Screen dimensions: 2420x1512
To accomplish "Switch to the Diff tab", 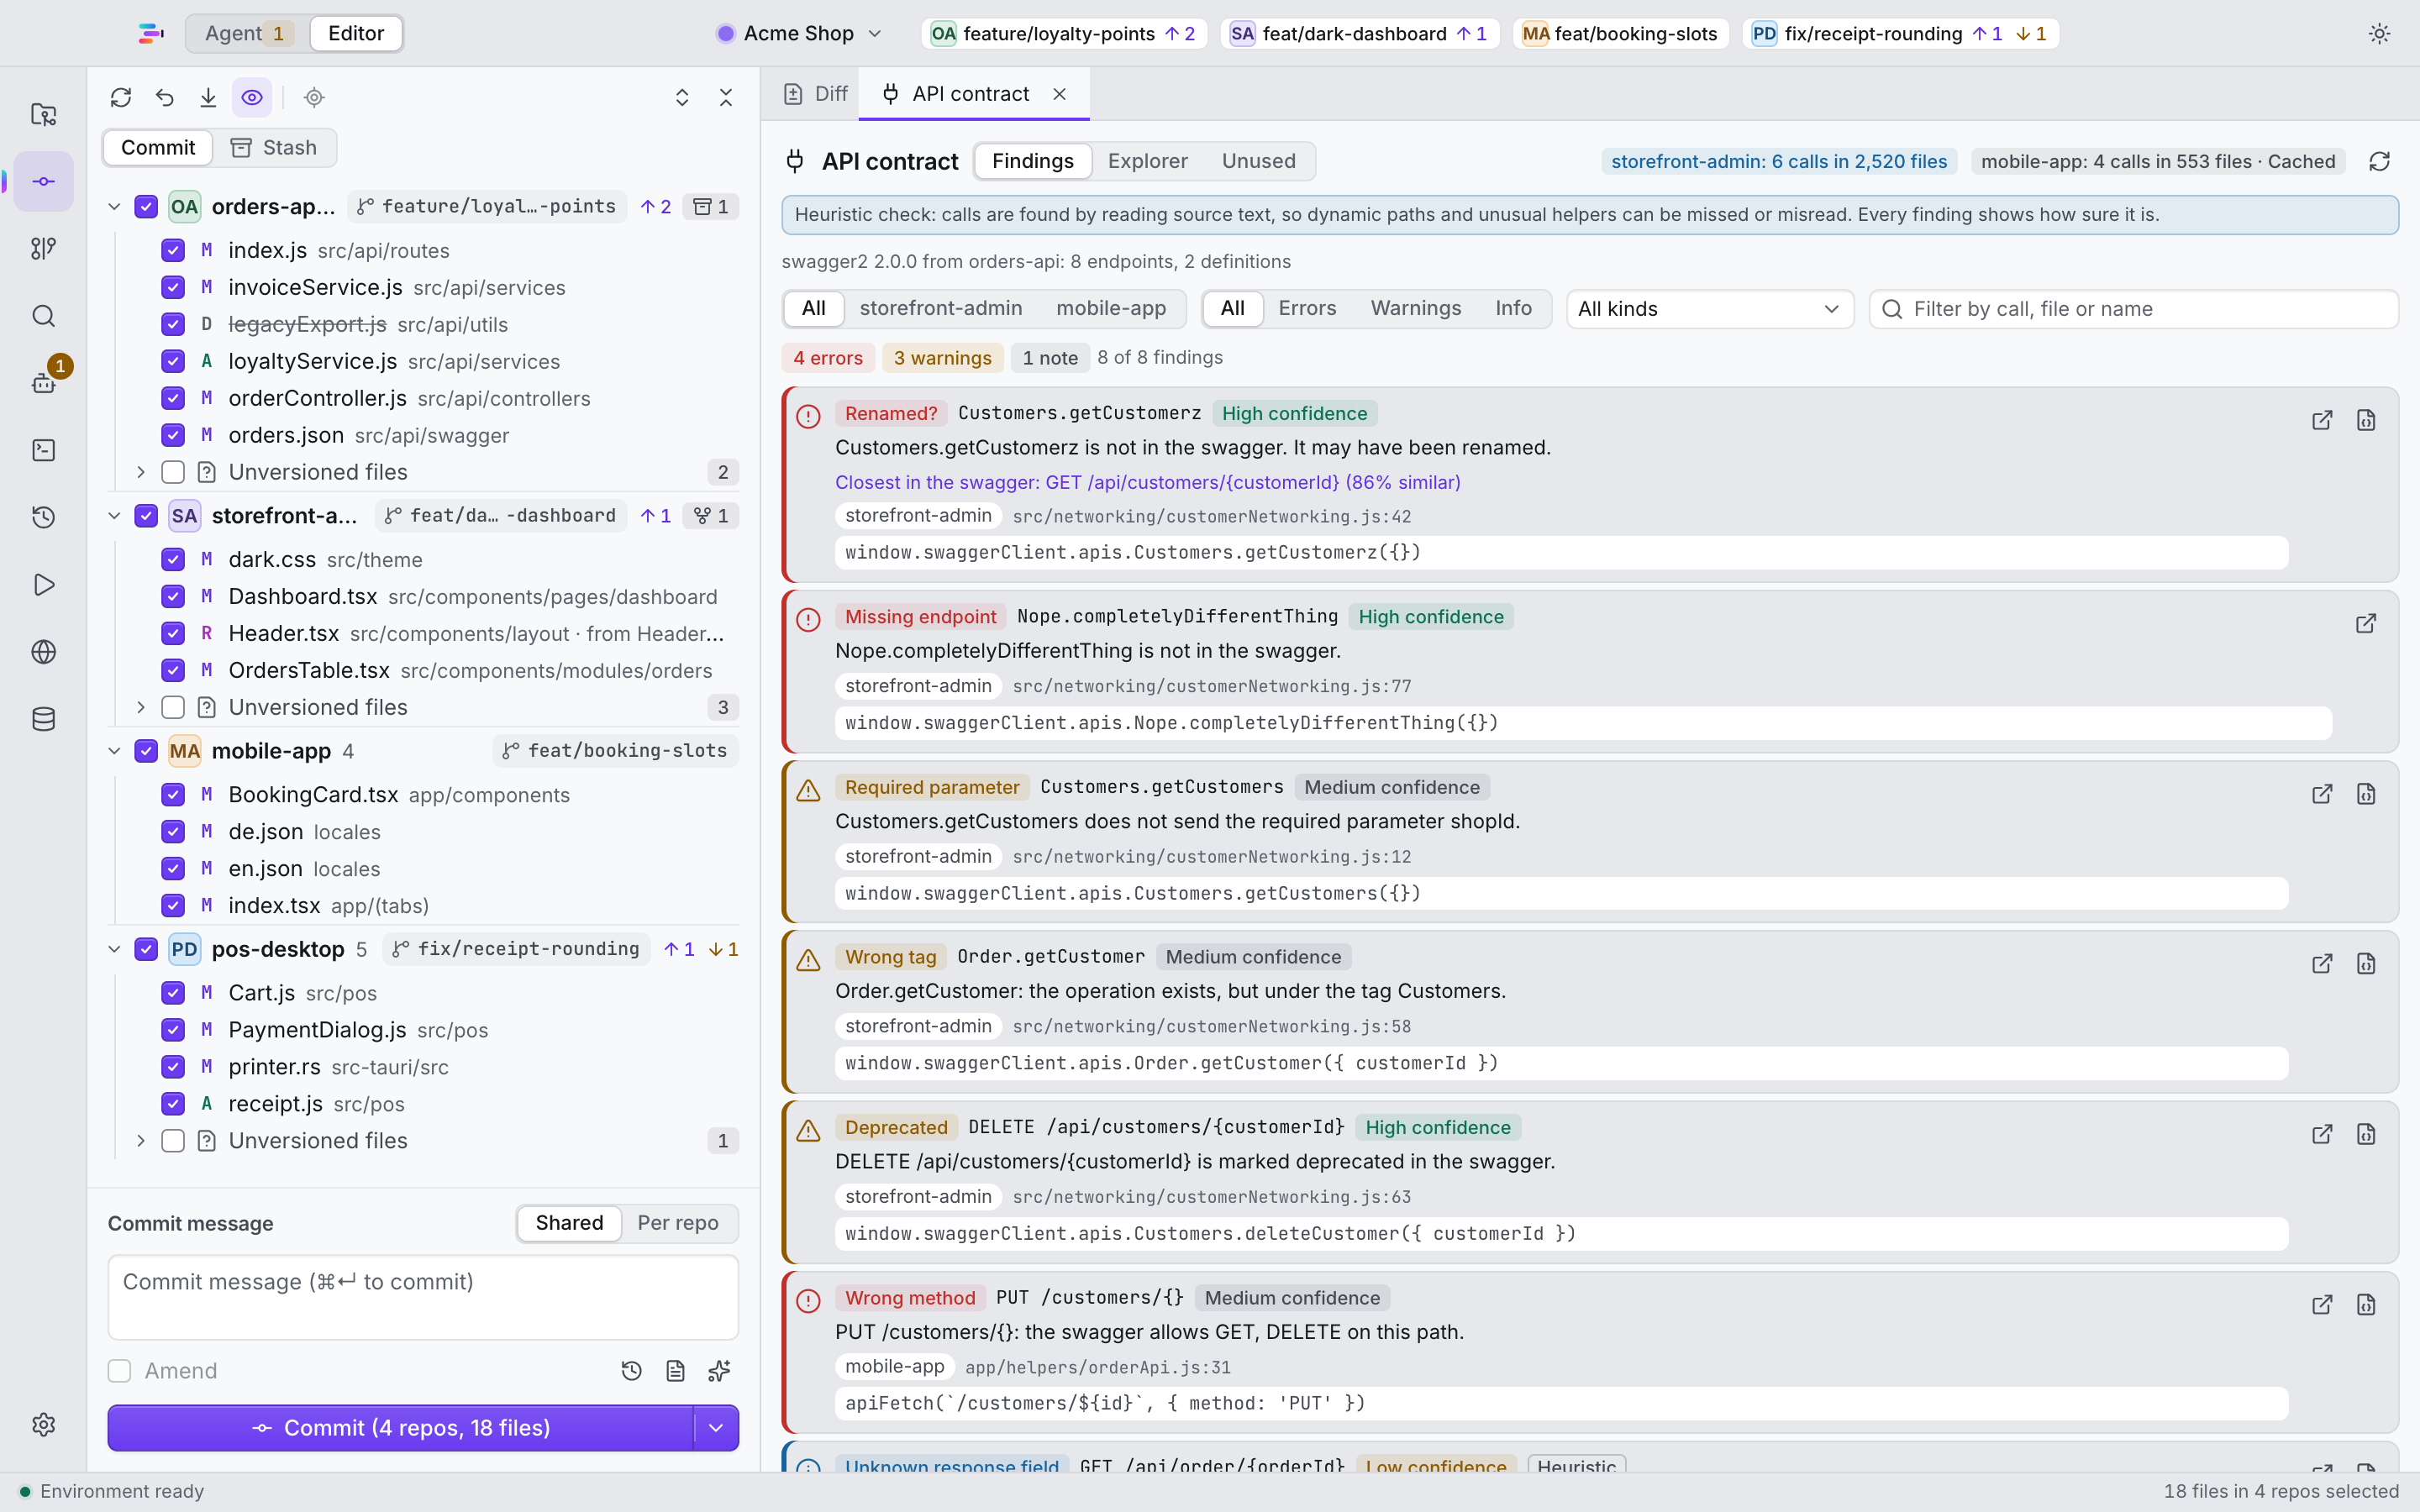I will click(x=816, y=93).
